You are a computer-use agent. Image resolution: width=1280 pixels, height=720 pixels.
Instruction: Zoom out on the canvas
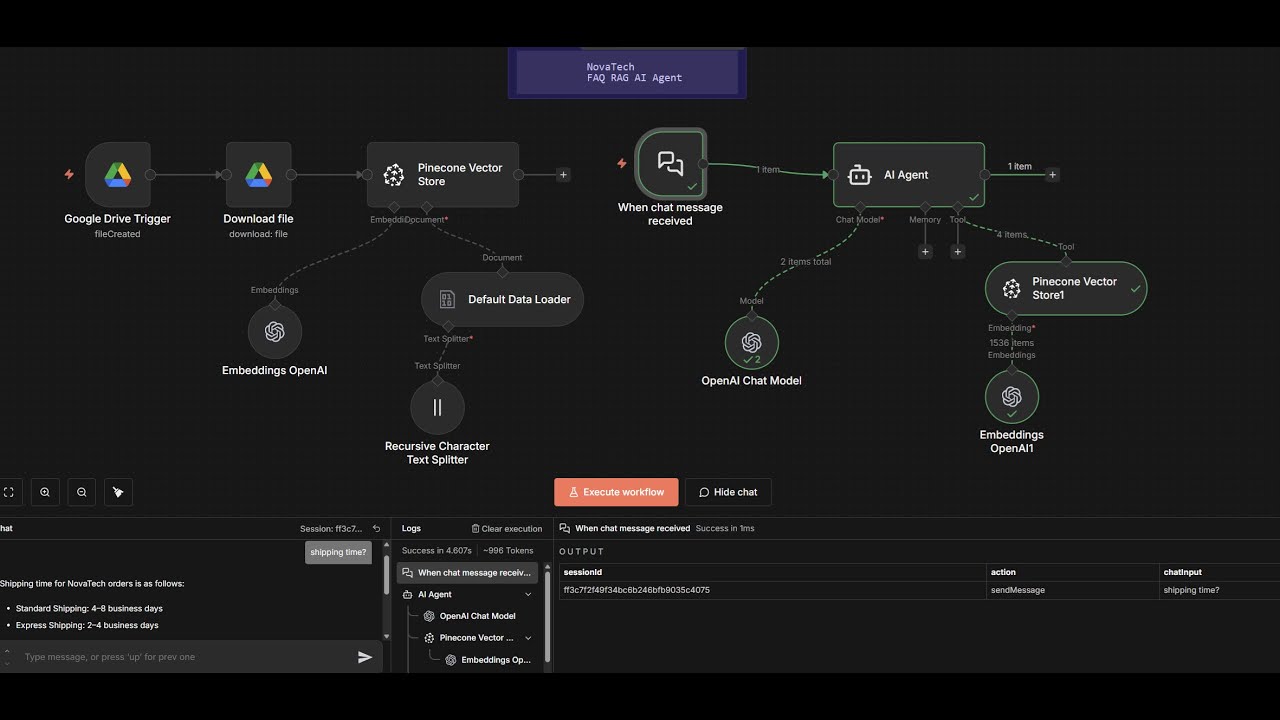coord(82,492)
